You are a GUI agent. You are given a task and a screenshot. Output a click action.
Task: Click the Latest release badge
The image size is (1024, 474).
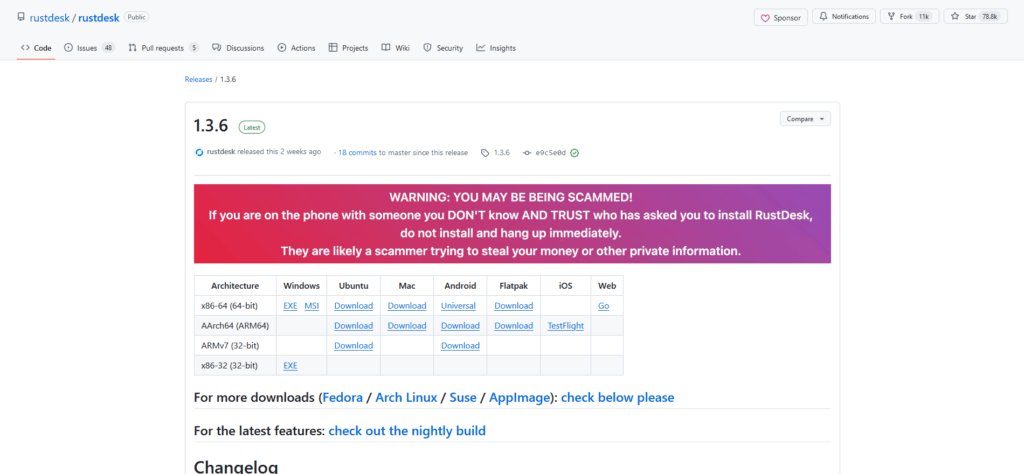252,127
